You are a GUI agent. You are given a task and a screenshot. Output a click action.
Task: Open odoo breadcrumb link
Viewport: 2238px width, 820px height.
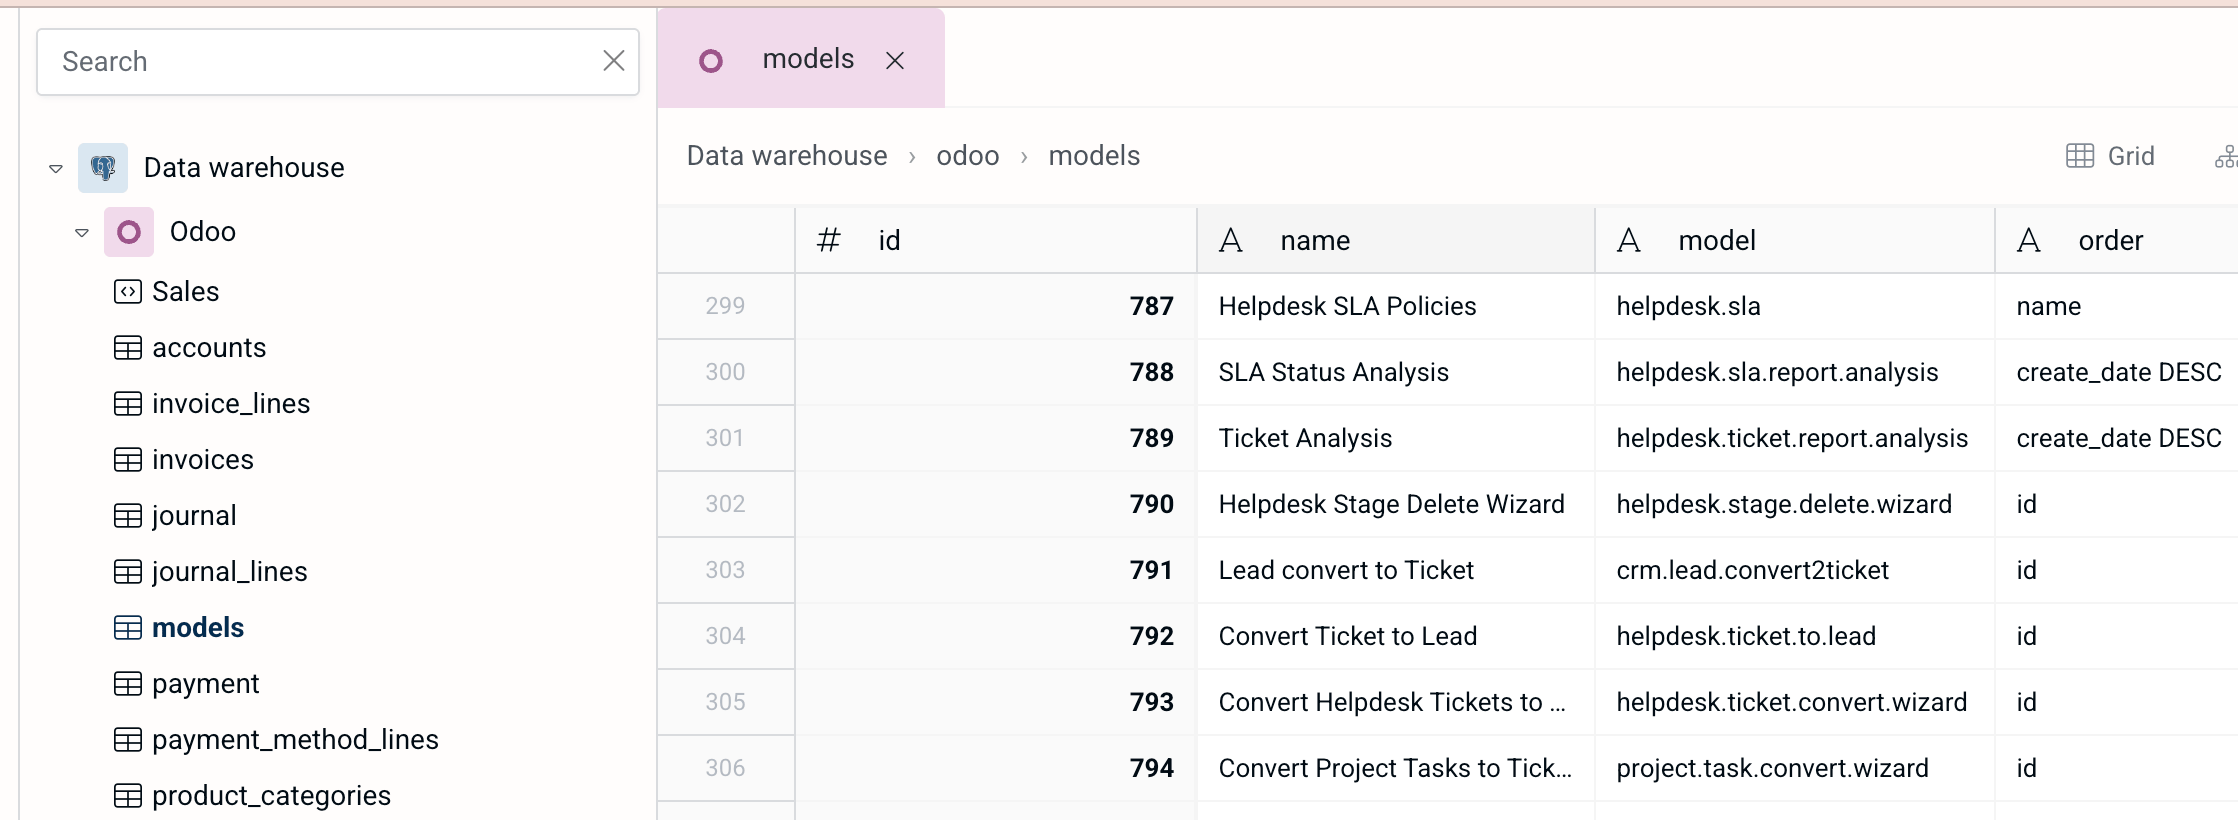coord(968,156)
